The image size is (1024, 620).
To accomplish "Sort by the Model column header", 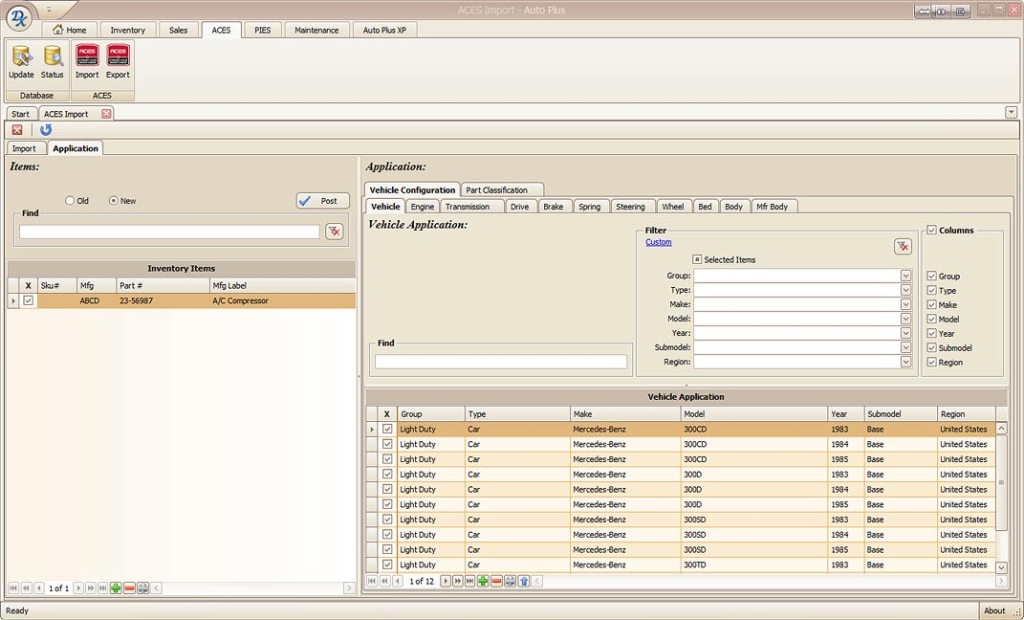I will pyautogui.click(x=754, y=414).
